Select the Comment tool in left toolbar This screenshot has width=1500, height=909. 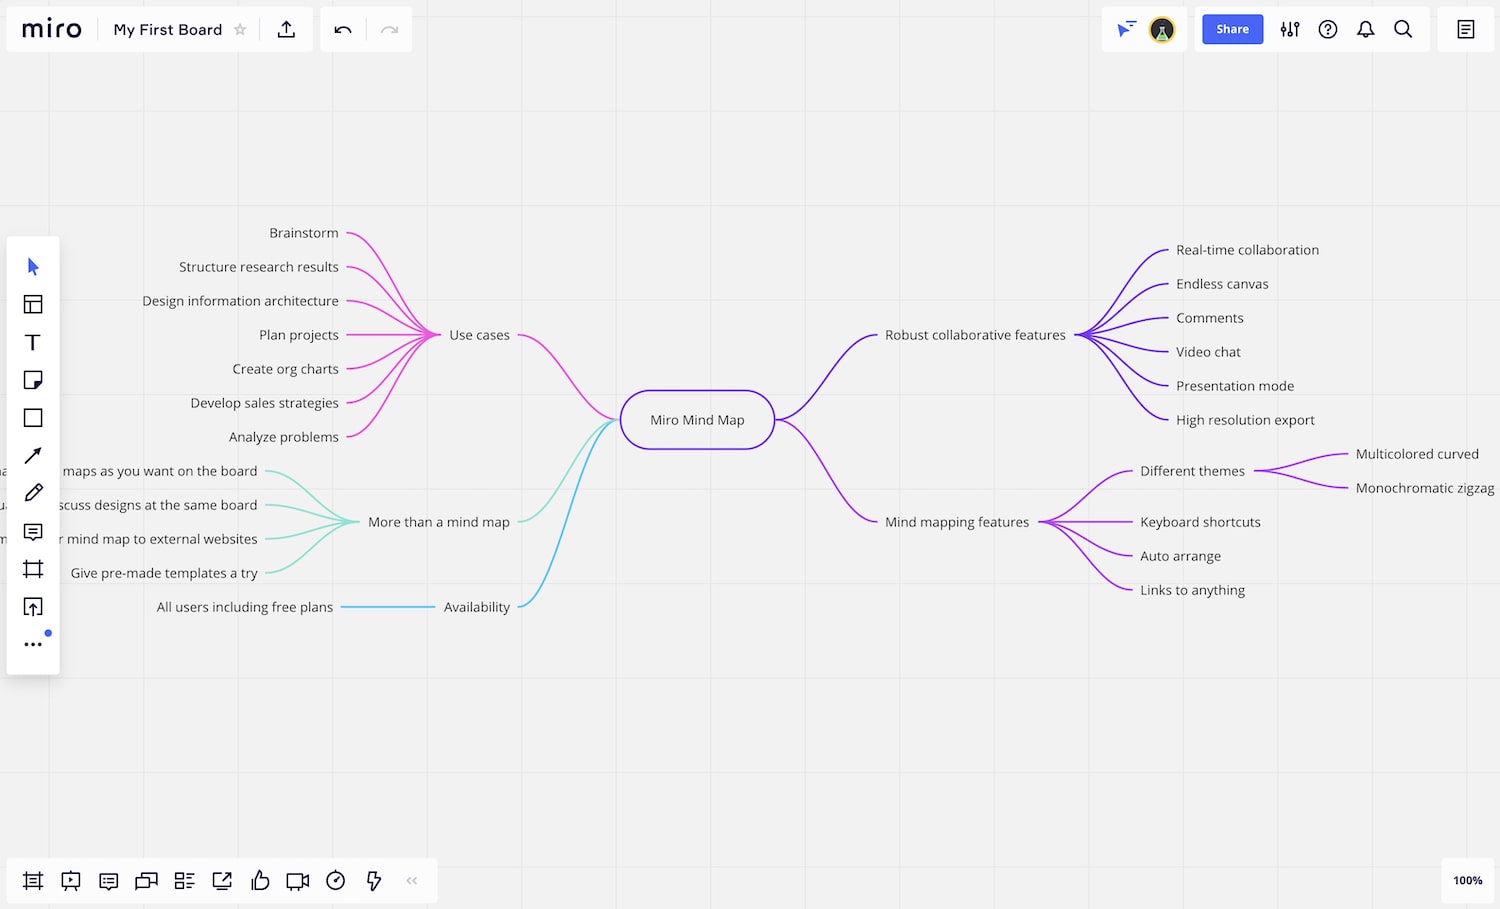[x=33, y=531]
